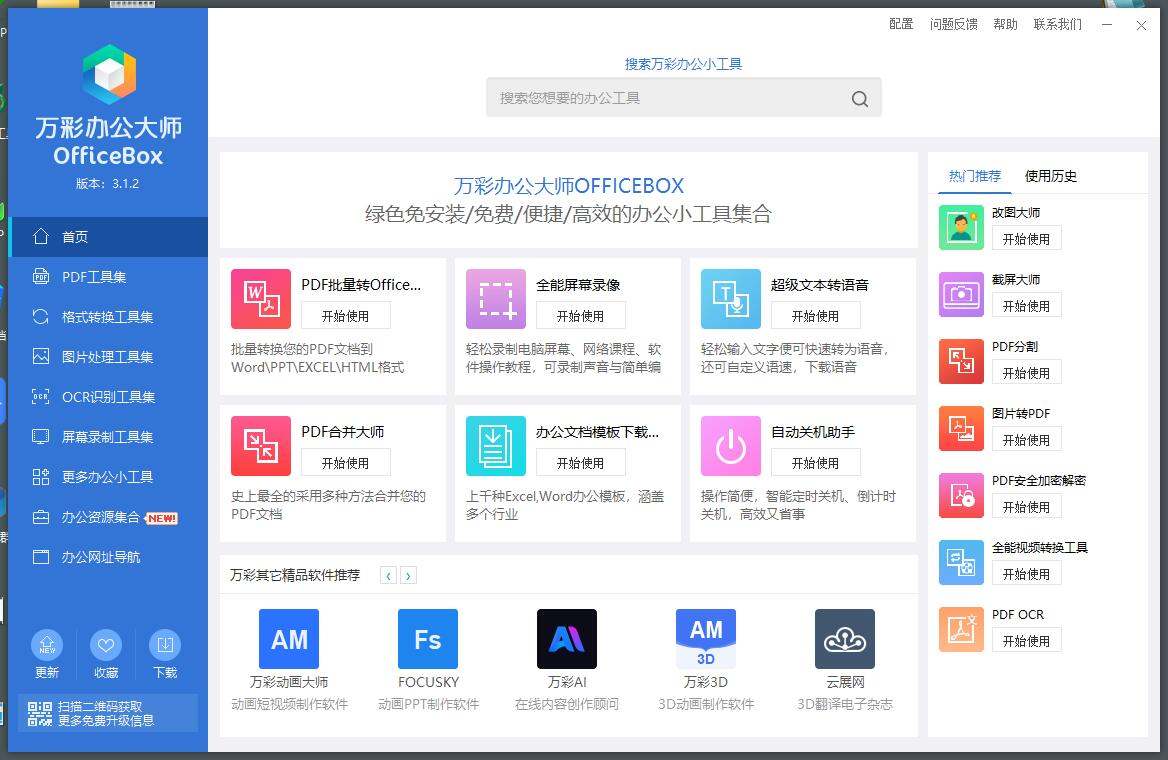Viewport: 1168px width, 760px height.
Task: Click 开始使用 for 截屏大师
Action: point(1026,306)
